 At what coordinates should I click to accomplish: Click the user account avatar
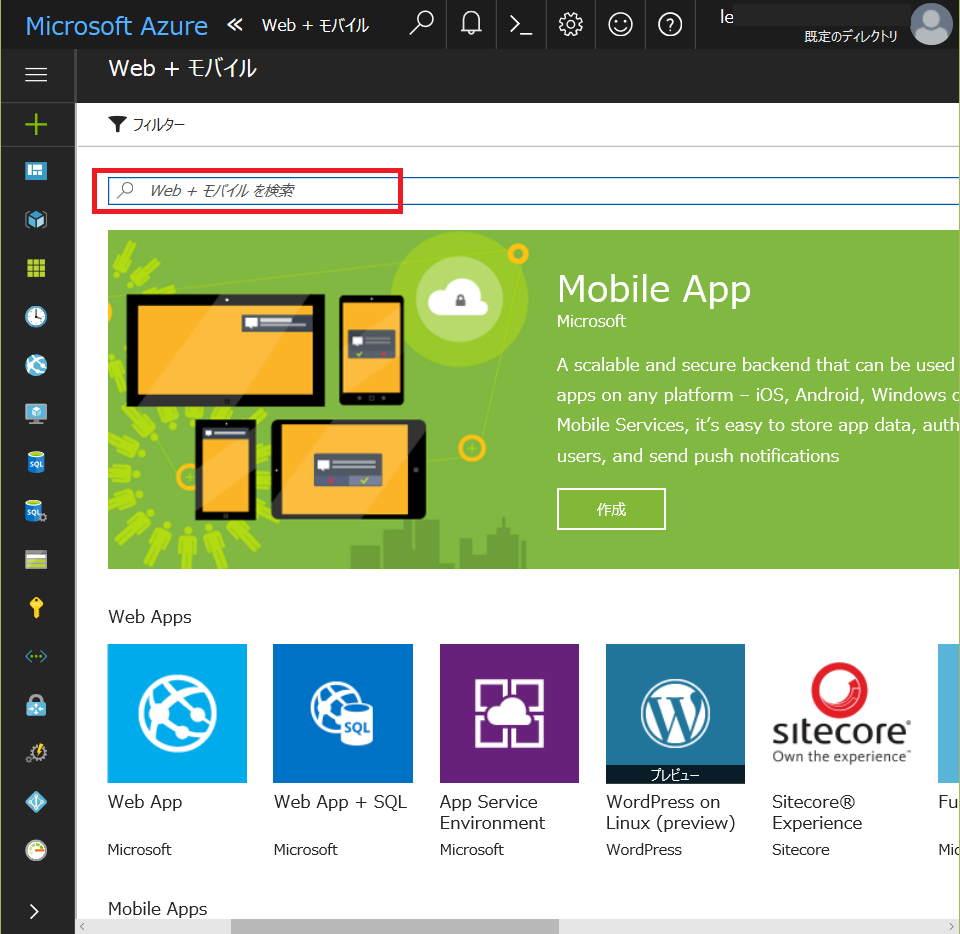pyautogui.click(x=931, y=24)
